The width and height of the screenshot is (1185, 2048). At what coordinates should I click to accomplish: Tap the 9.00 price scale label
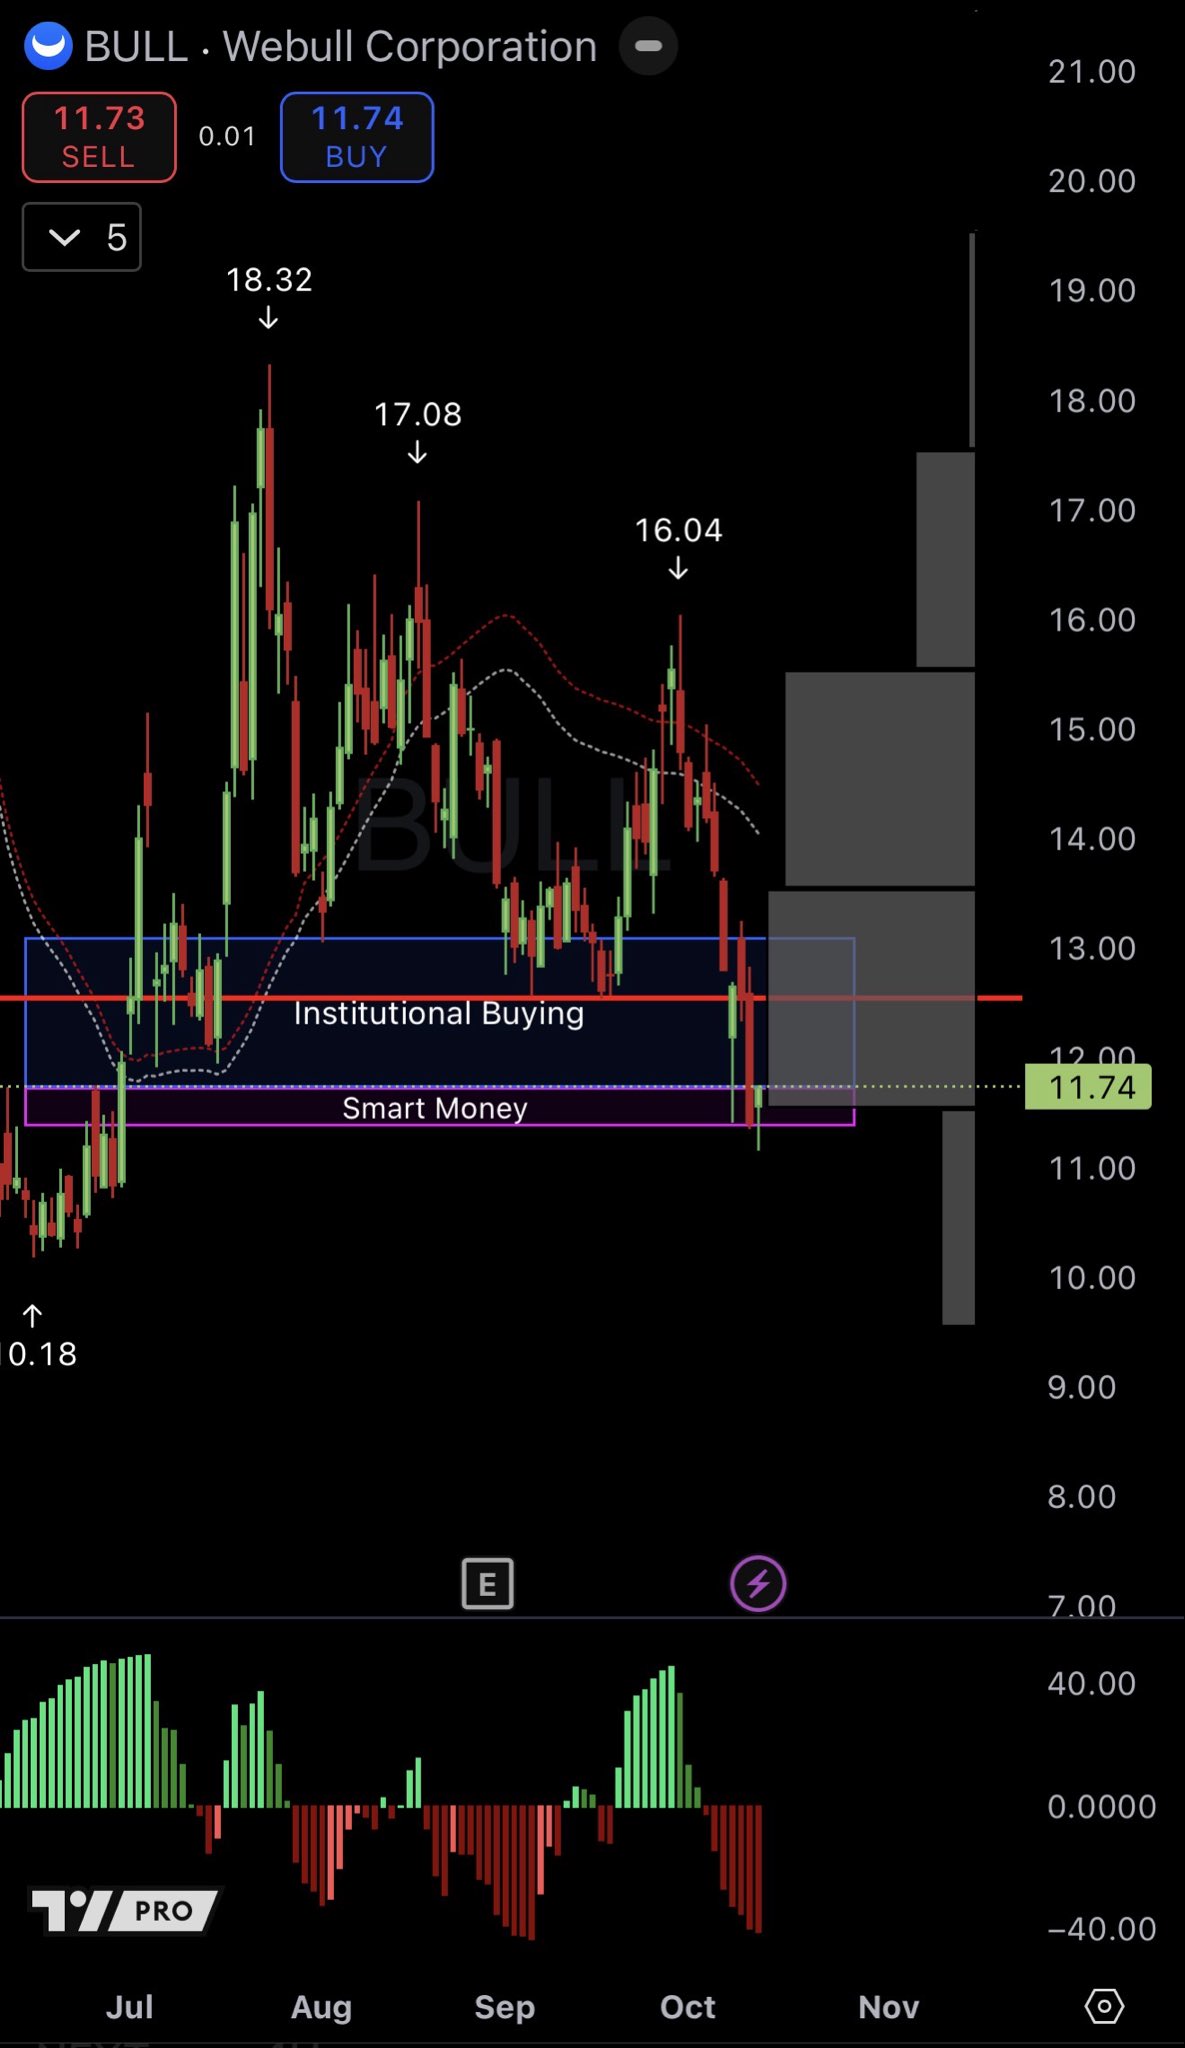tap(1081, 1387)
